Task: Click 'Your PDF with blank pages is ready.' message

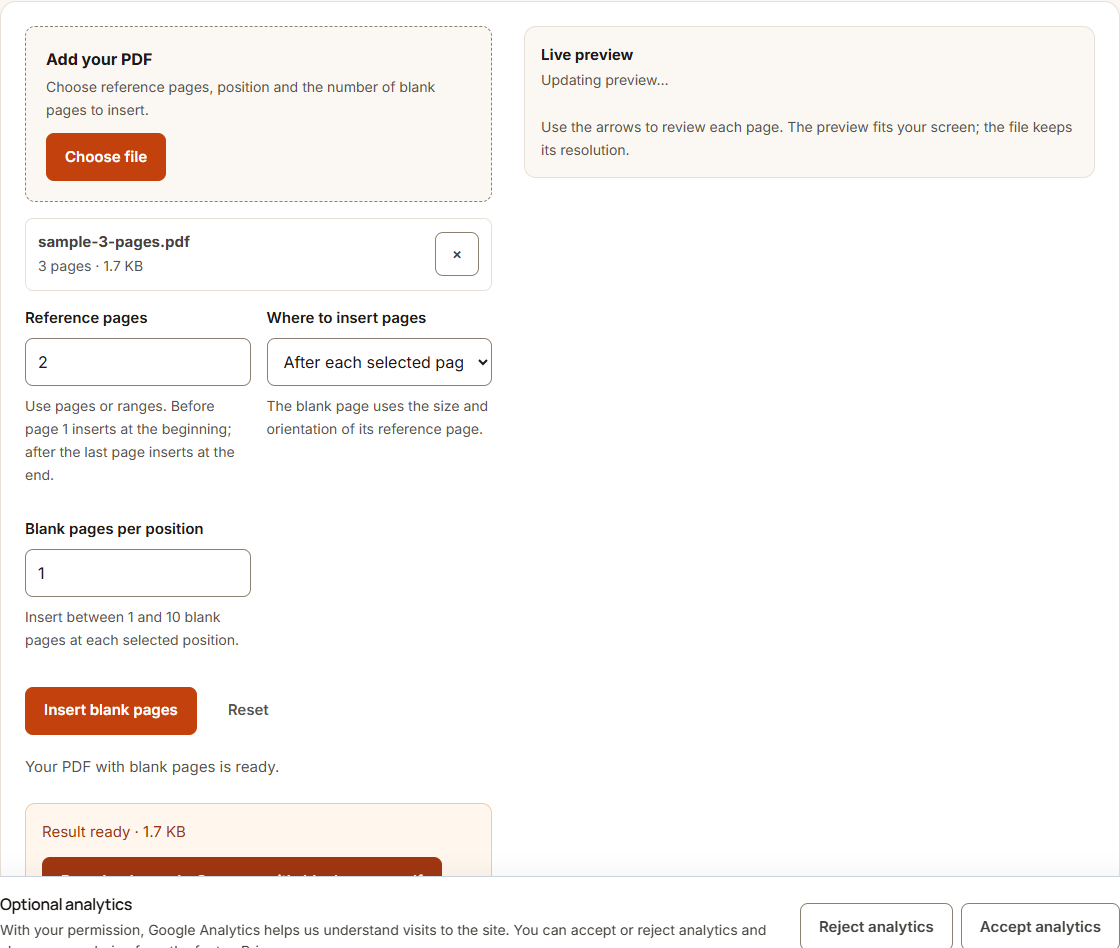Action: (152, 767)
